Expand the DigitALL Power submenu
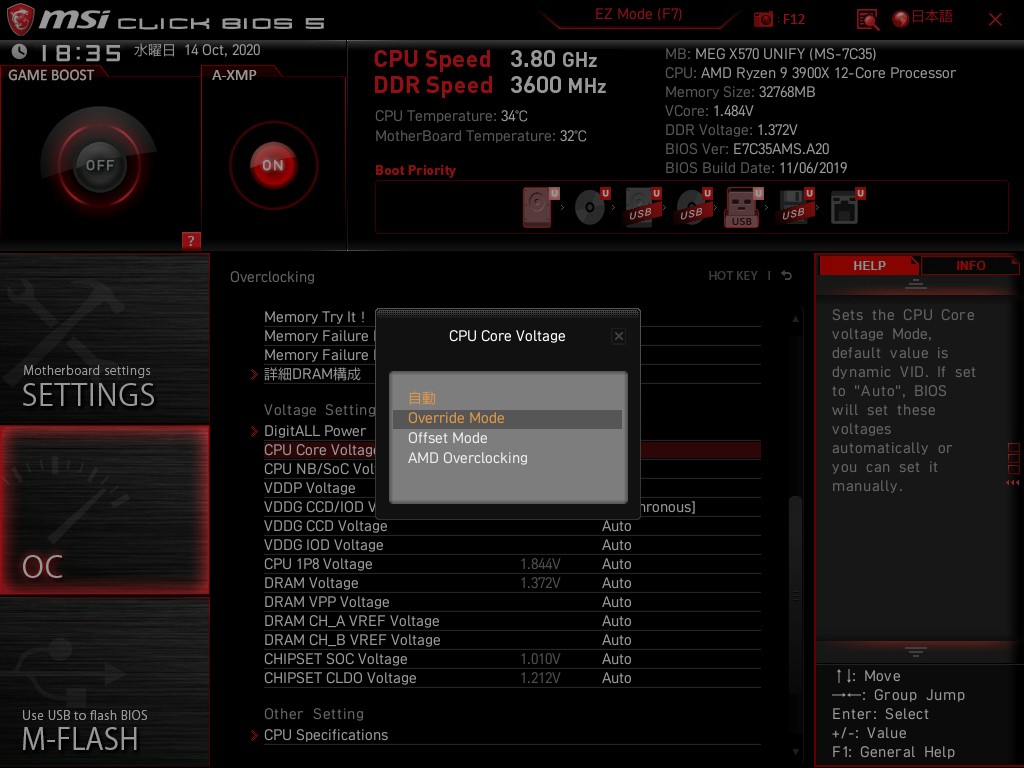Viewport: 1024px width, 768px height. [315, 431]
